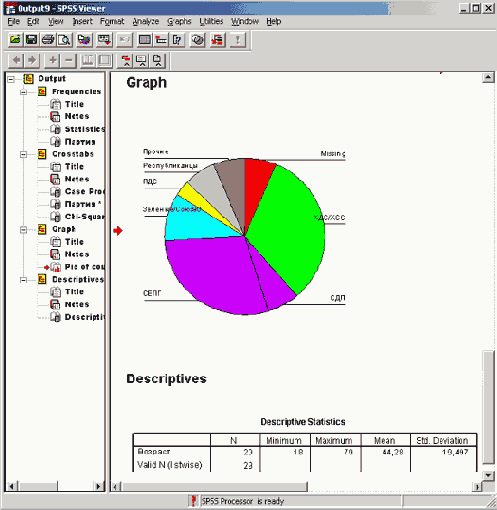
Task: Click the Insert Heading icon
Action: [126, 61]
